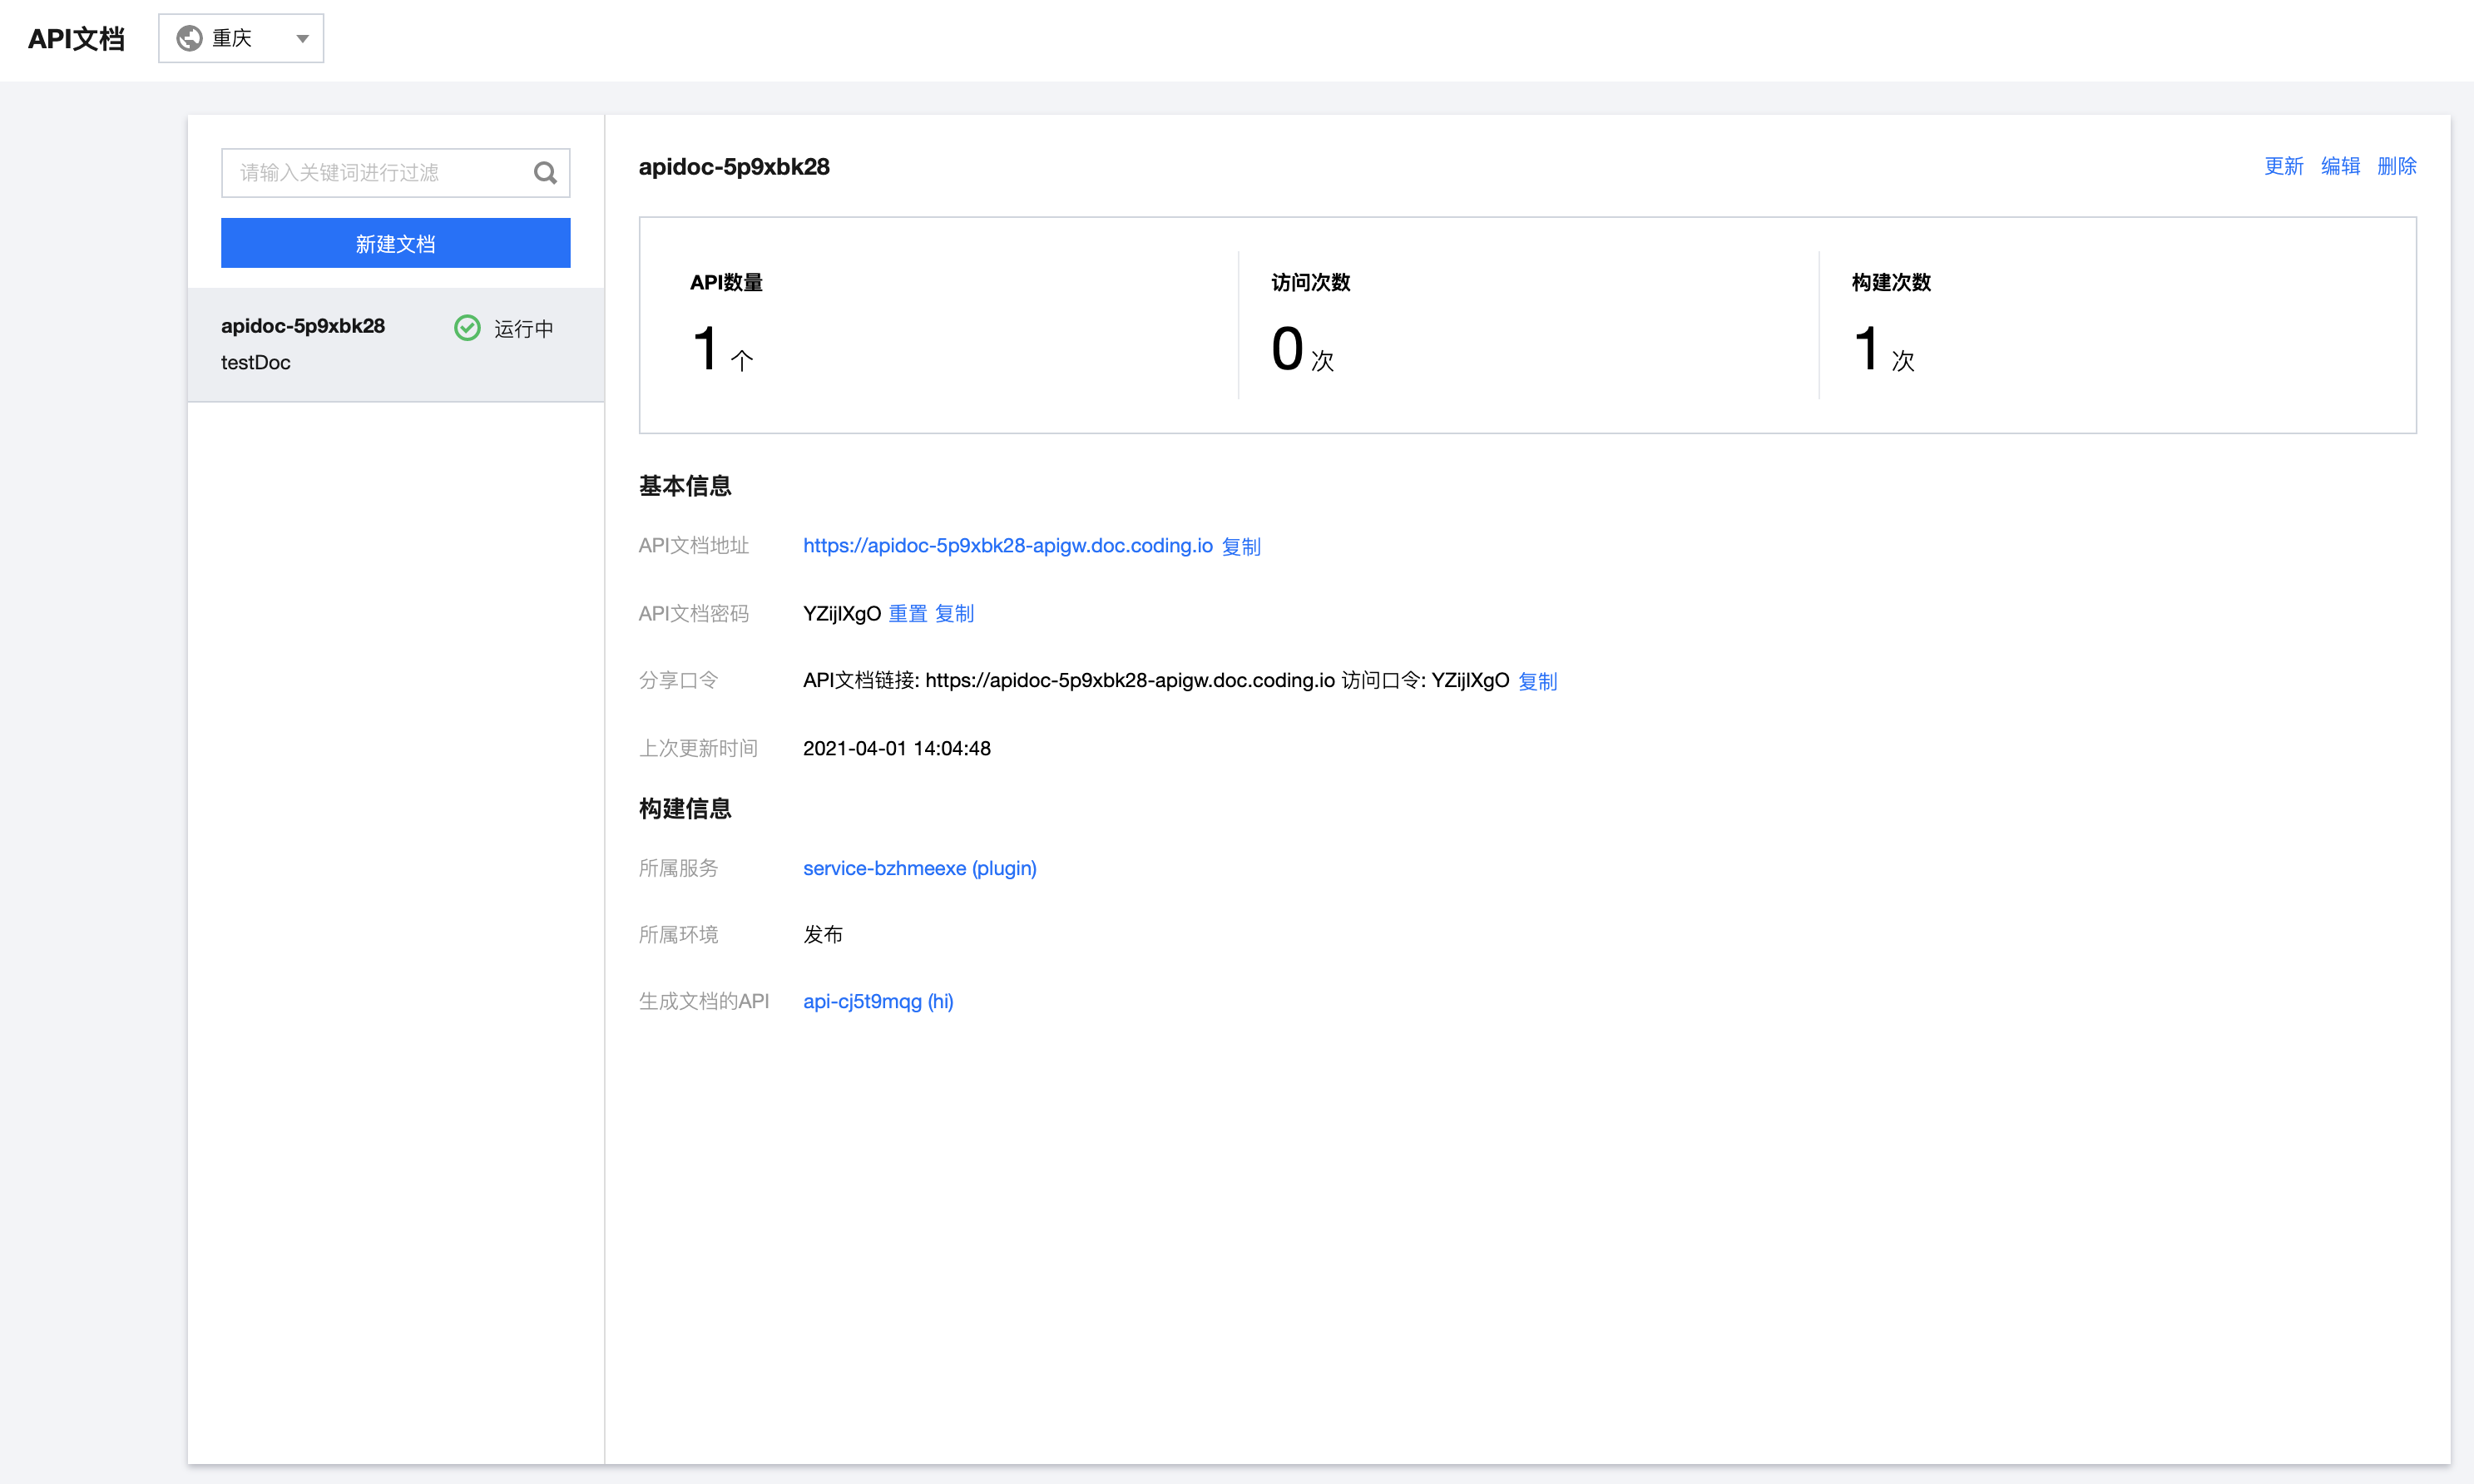Click the 构建次数 stat label

tap(1891, 283)
